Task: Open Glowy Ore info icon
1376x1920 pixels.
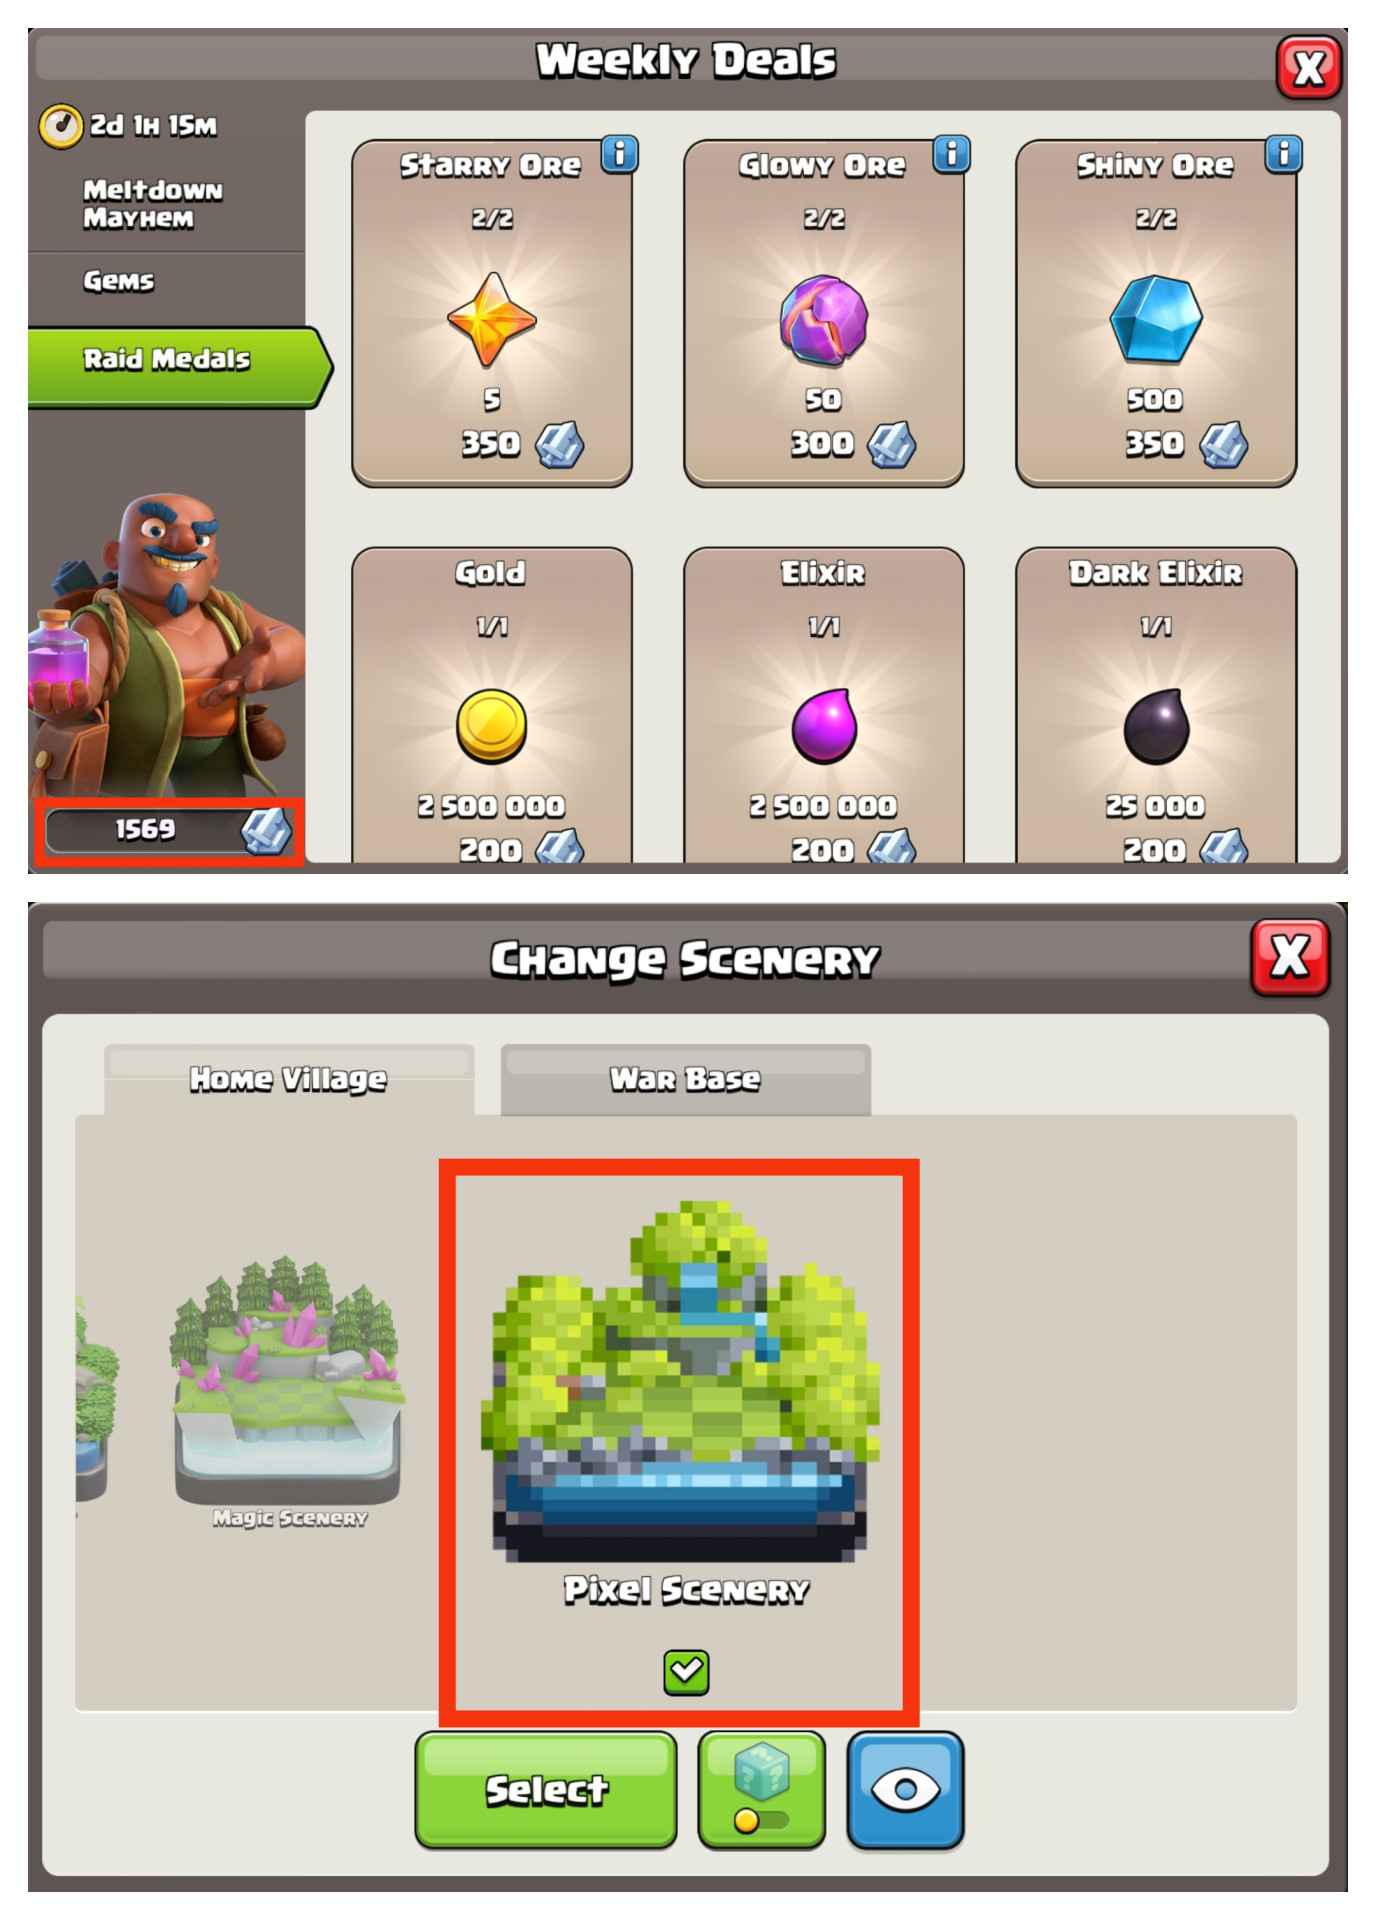Action: [952, 154]
